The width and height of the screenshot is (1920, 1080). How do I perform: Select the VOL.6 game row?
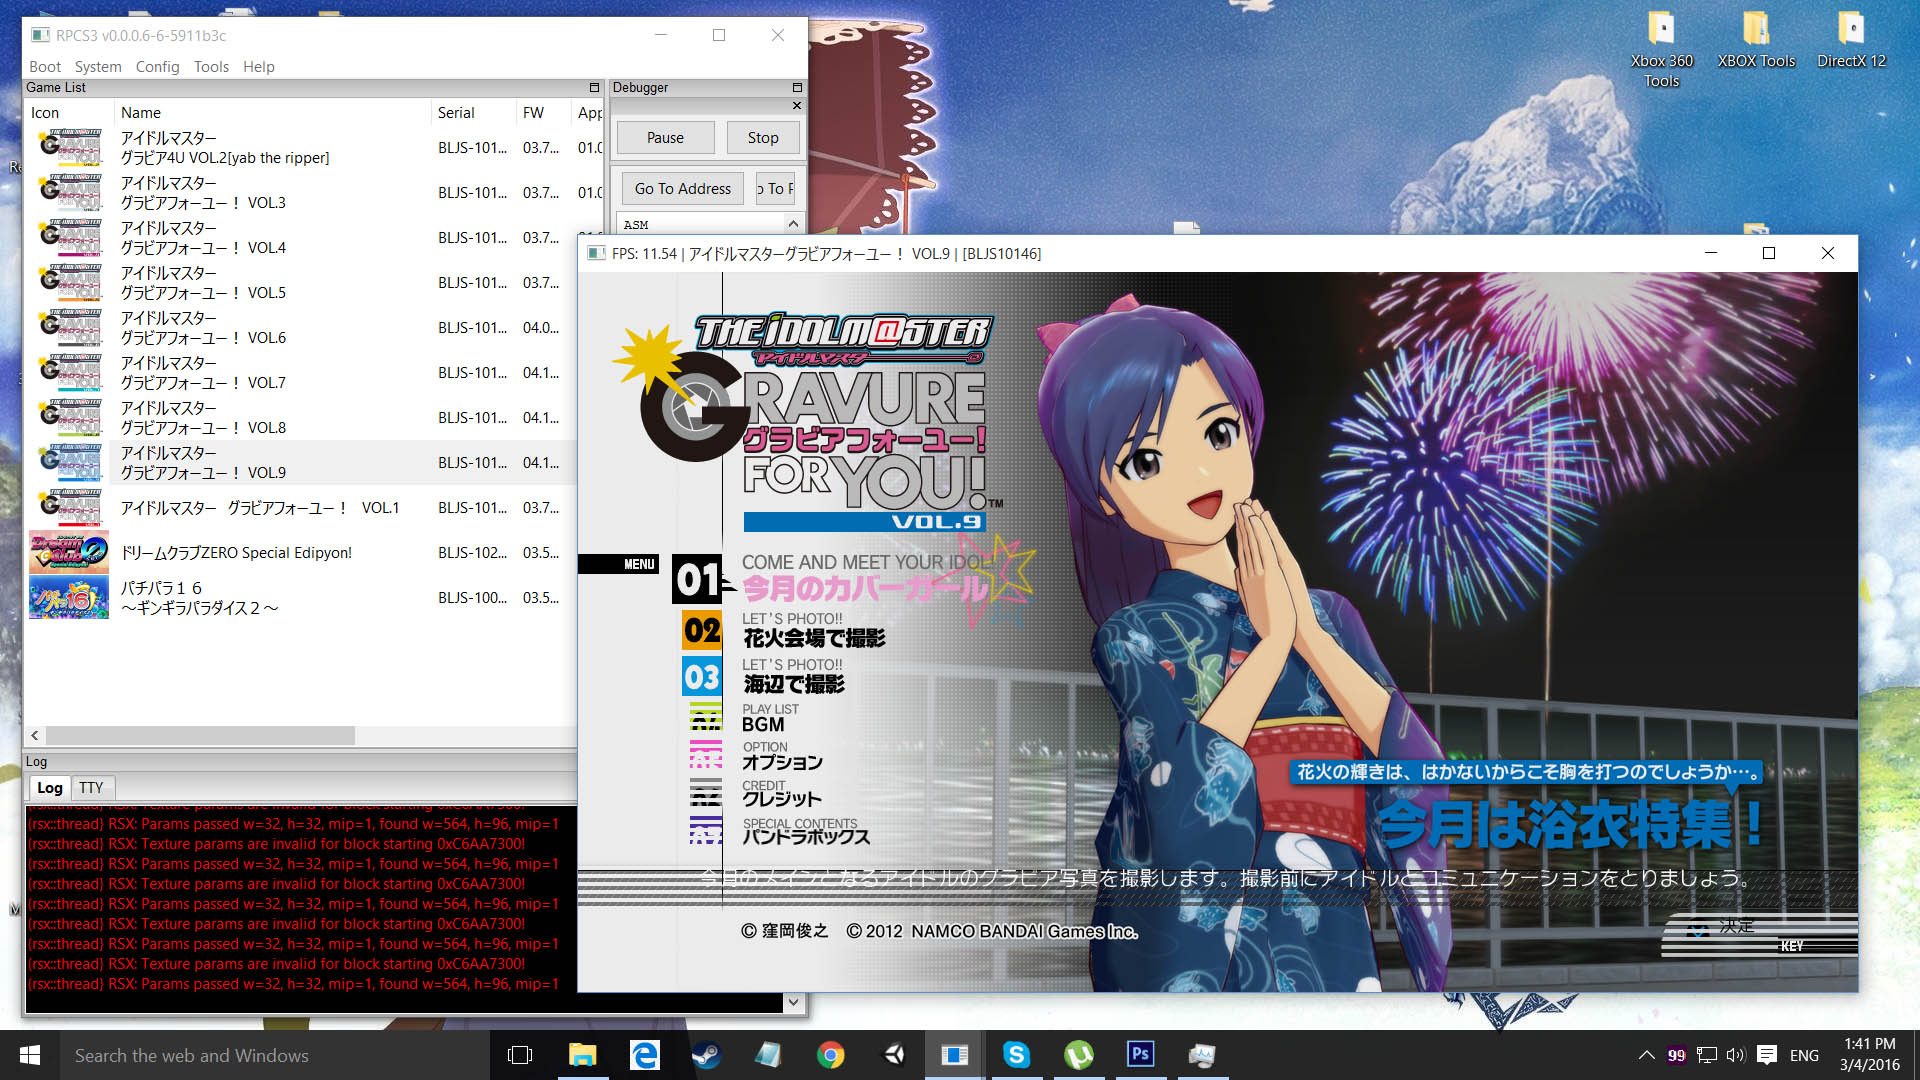tap(300, 328)
